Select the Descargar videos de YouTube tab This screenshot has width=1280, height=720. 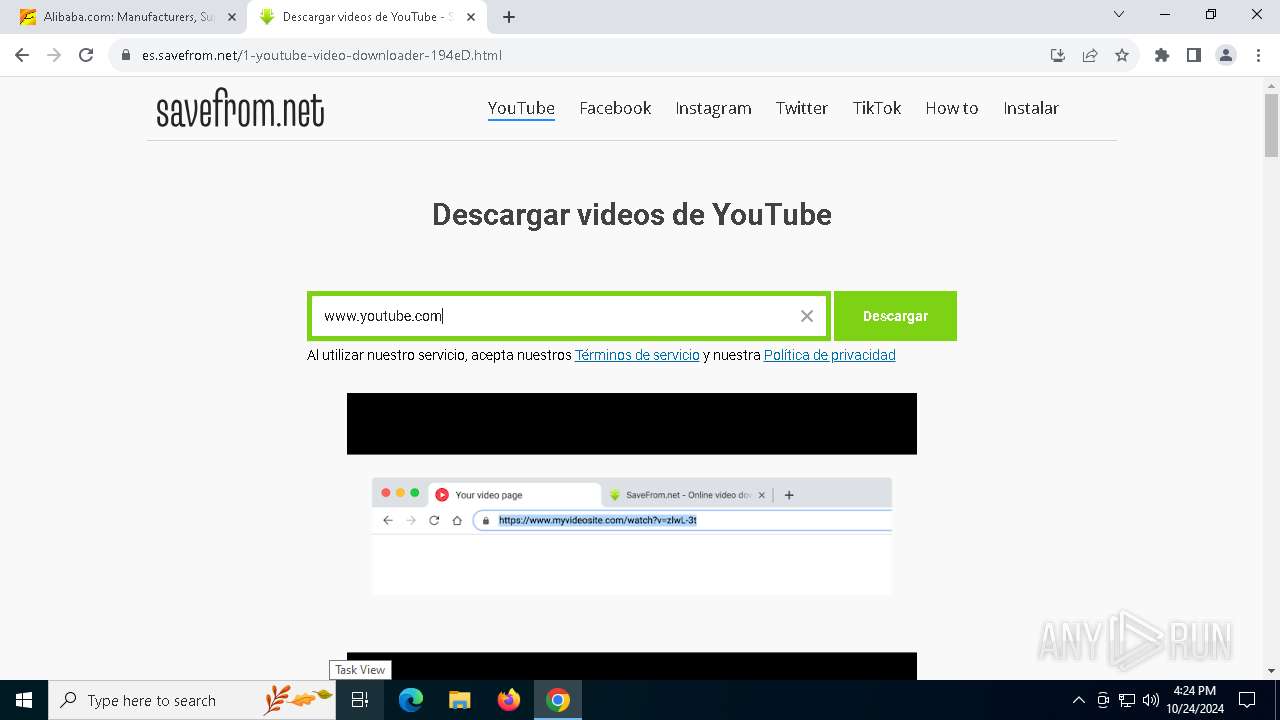pos(368,17)
